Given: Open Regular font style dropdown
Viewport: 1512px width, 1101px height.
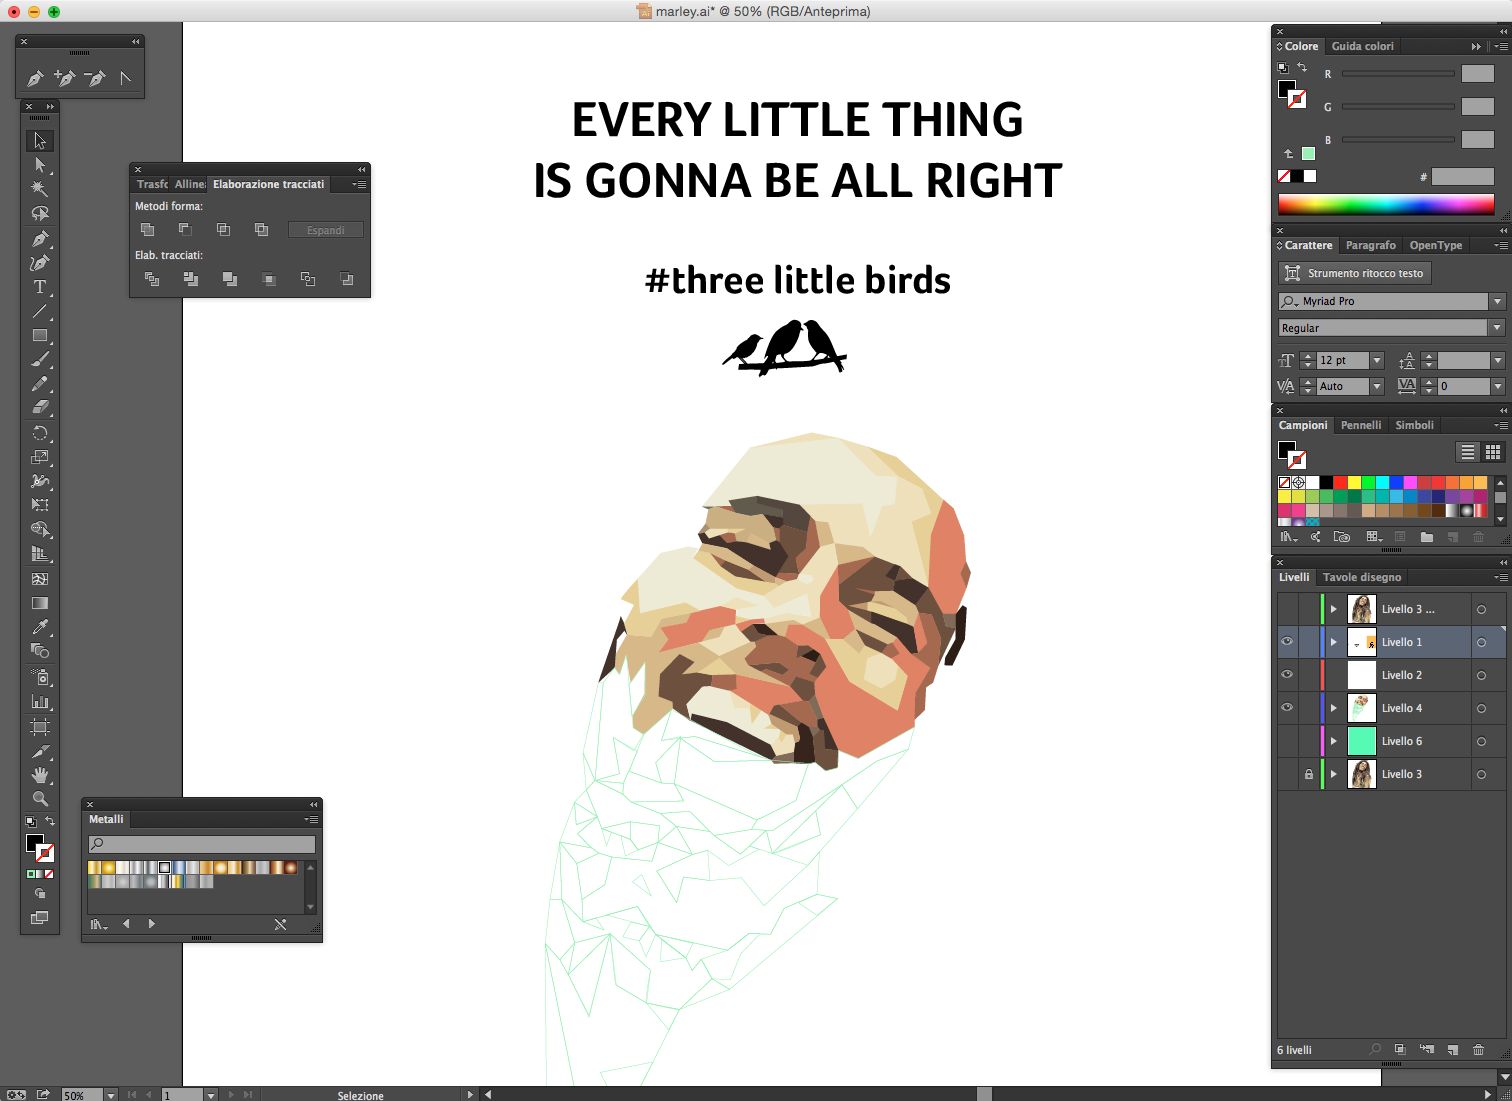Looking at the screenshot, I should click(x=1497, y=328).
